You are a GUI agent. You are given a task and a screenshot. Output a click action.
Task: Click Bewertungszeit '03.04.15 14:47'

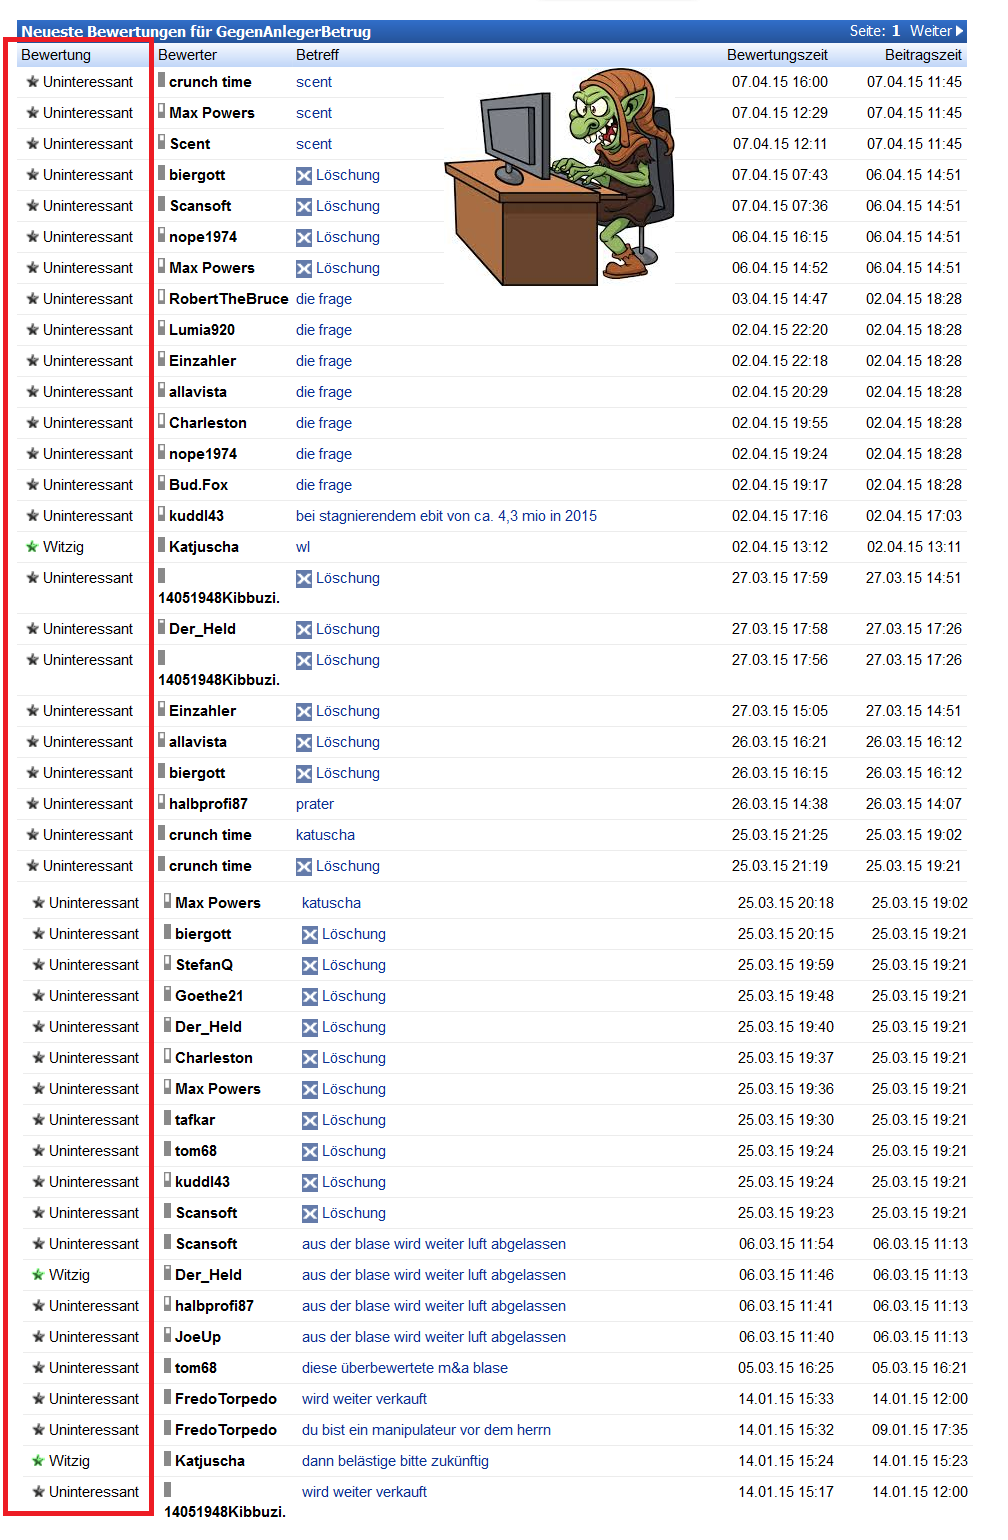[x=780, y=299]
